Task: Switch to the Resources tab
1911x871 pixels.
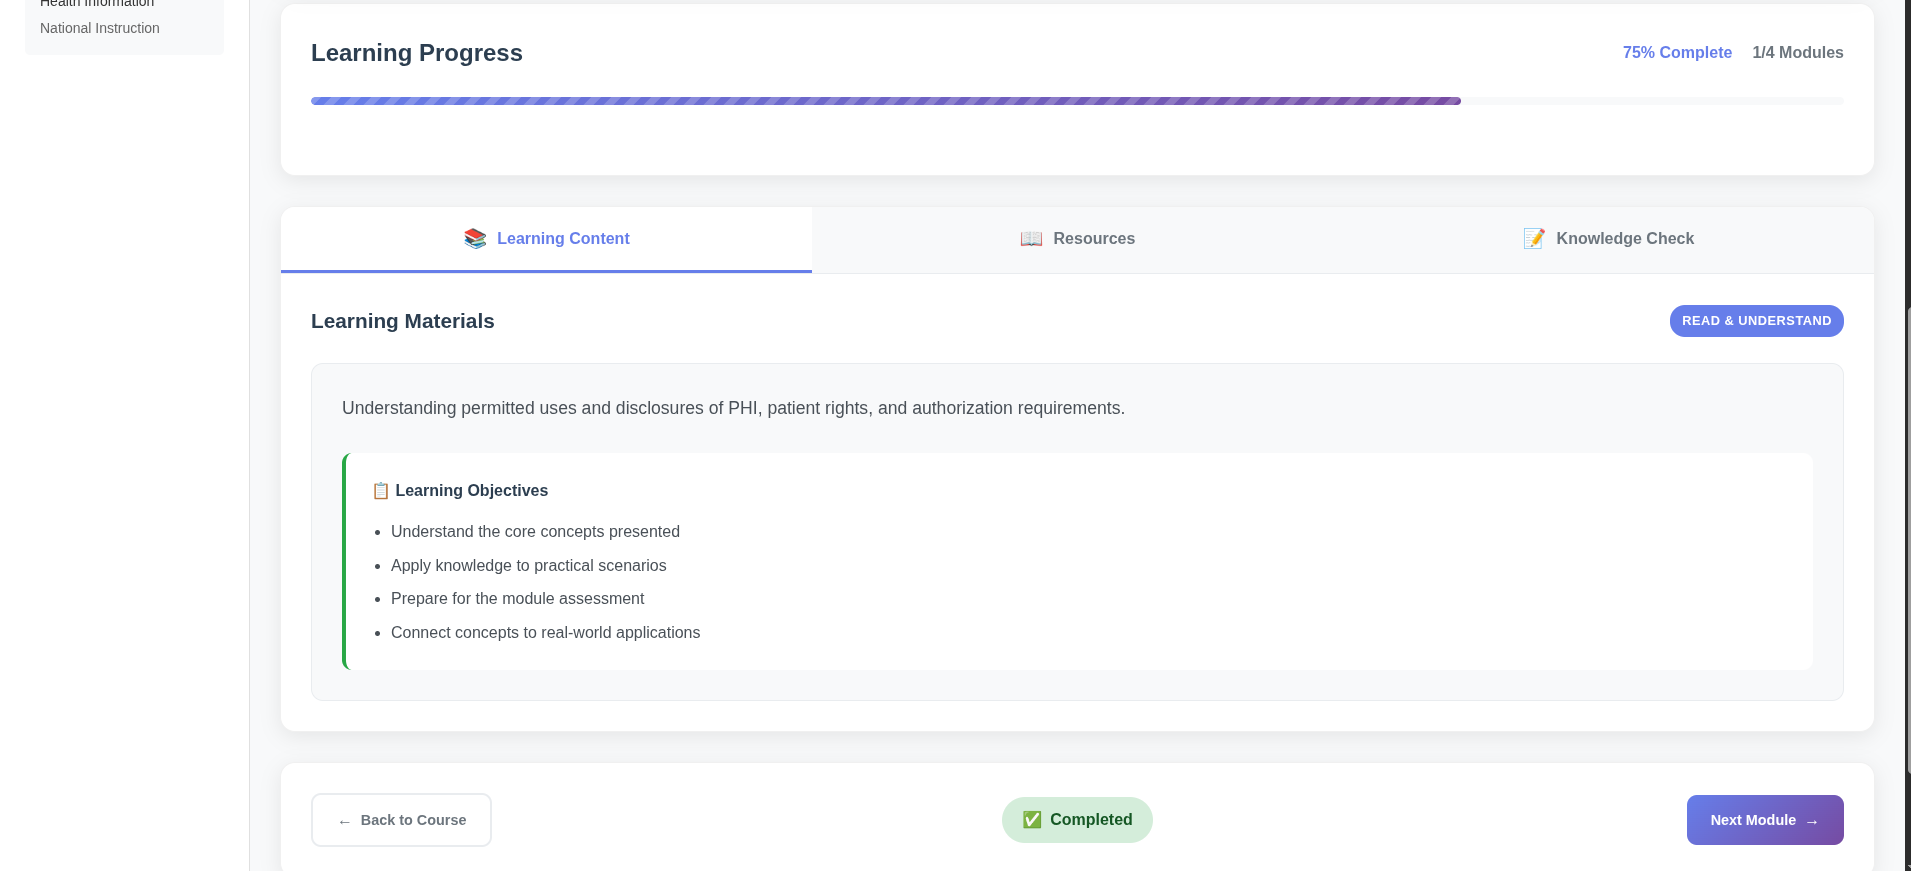Action: tap(1094, 239)
